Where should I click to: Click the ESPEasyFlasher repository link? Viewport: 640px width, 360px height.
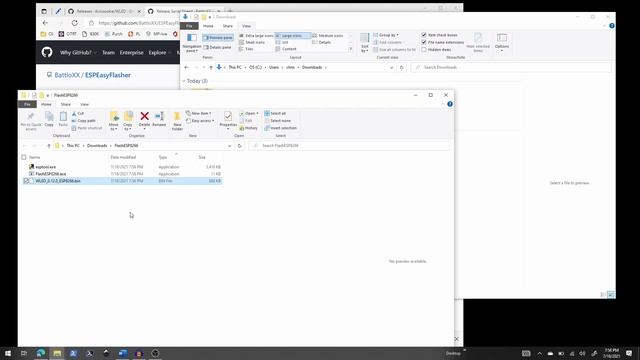[x=108, y=75]
